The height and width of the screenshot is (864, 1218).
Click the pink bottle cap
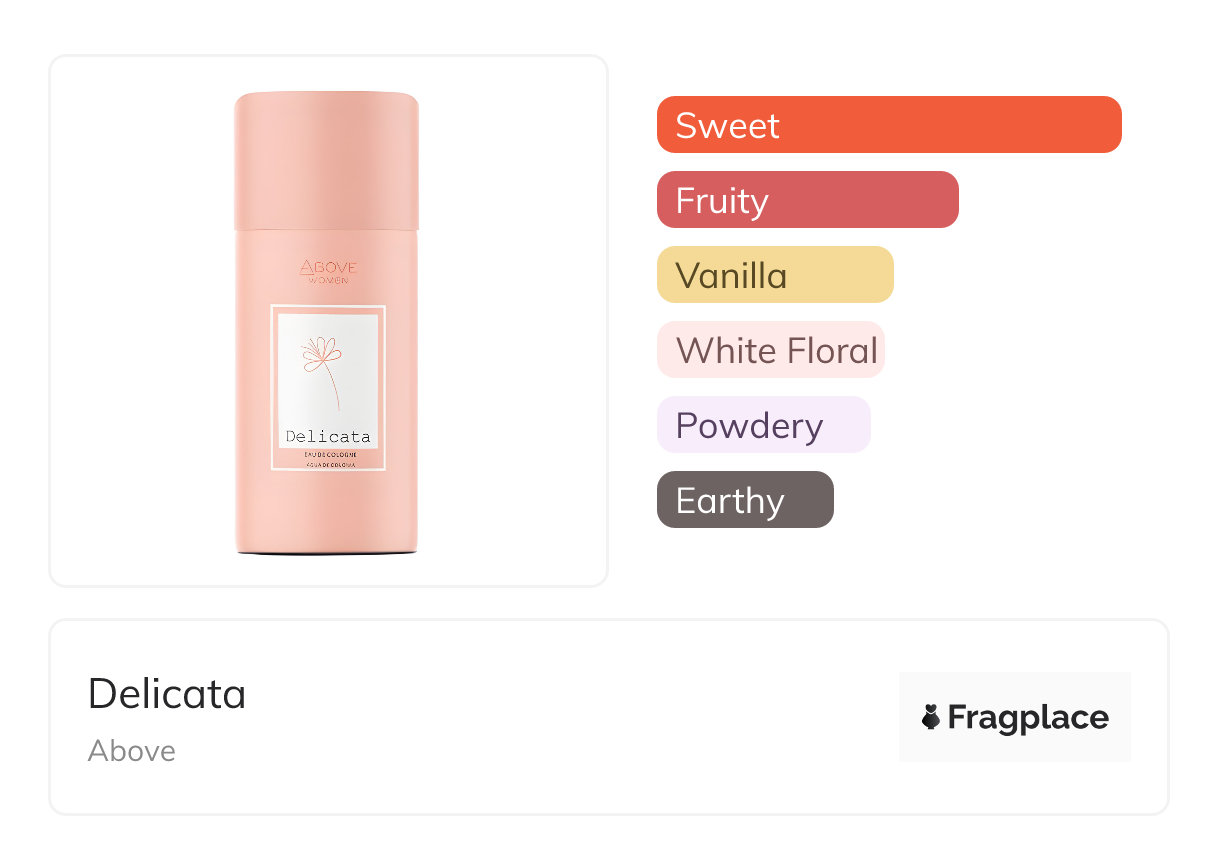327,160
